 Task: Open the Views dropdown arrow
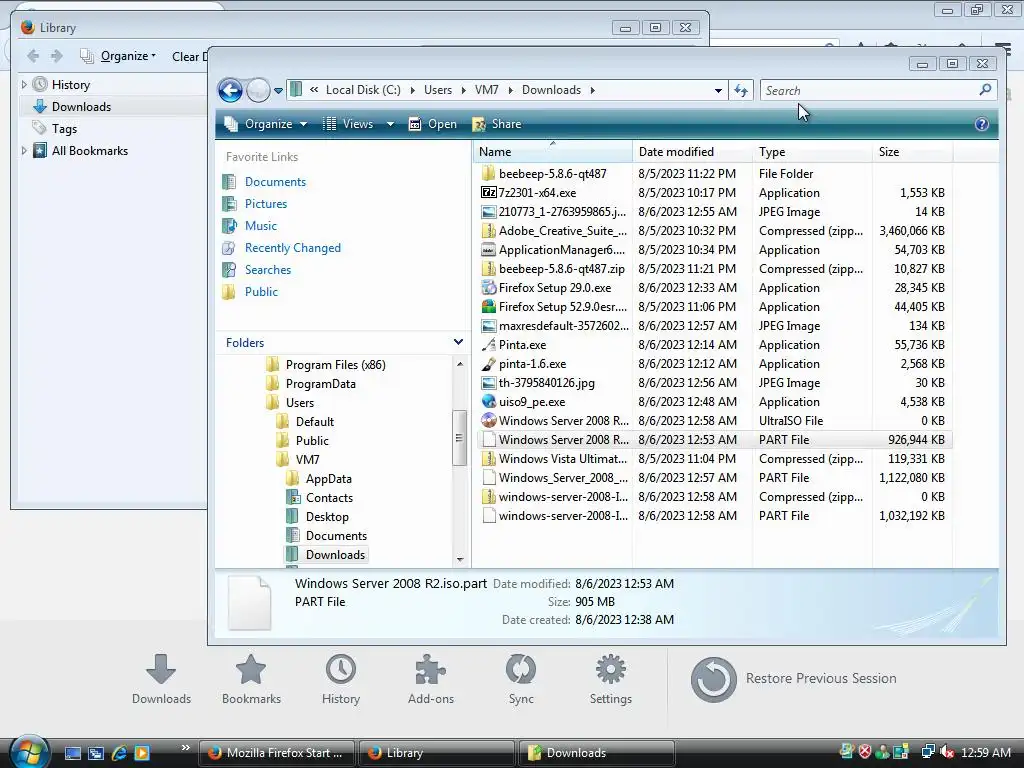[x=390, y=124]
